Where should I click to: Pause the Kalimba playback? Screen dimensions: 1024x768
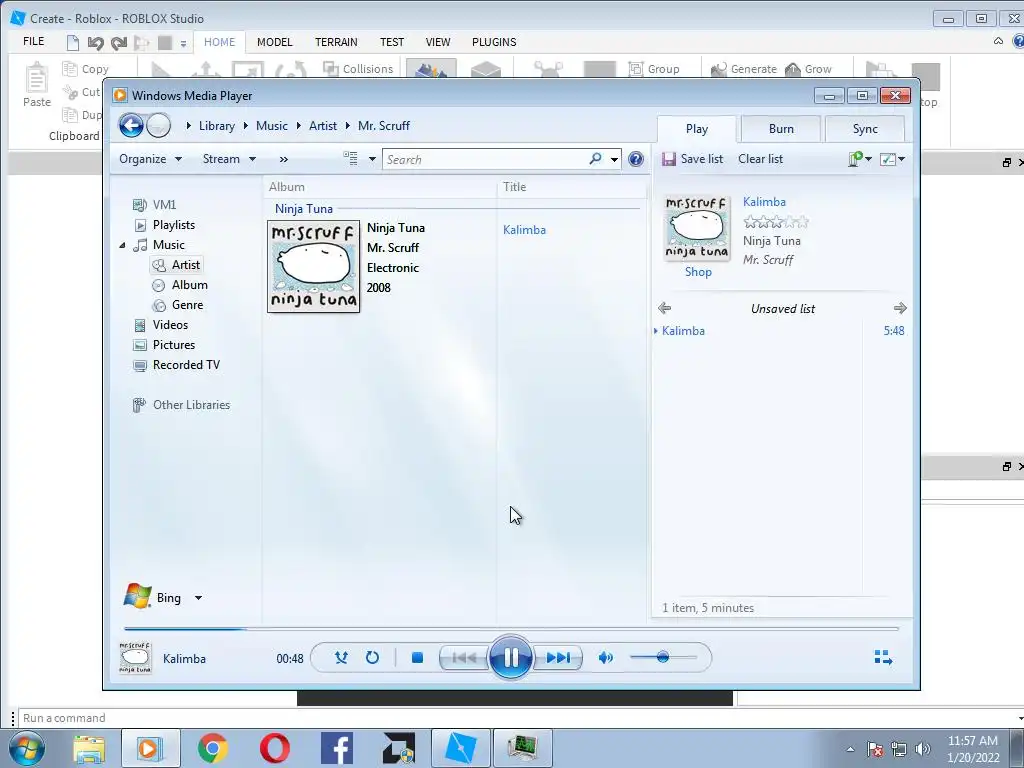click(511, 657)
